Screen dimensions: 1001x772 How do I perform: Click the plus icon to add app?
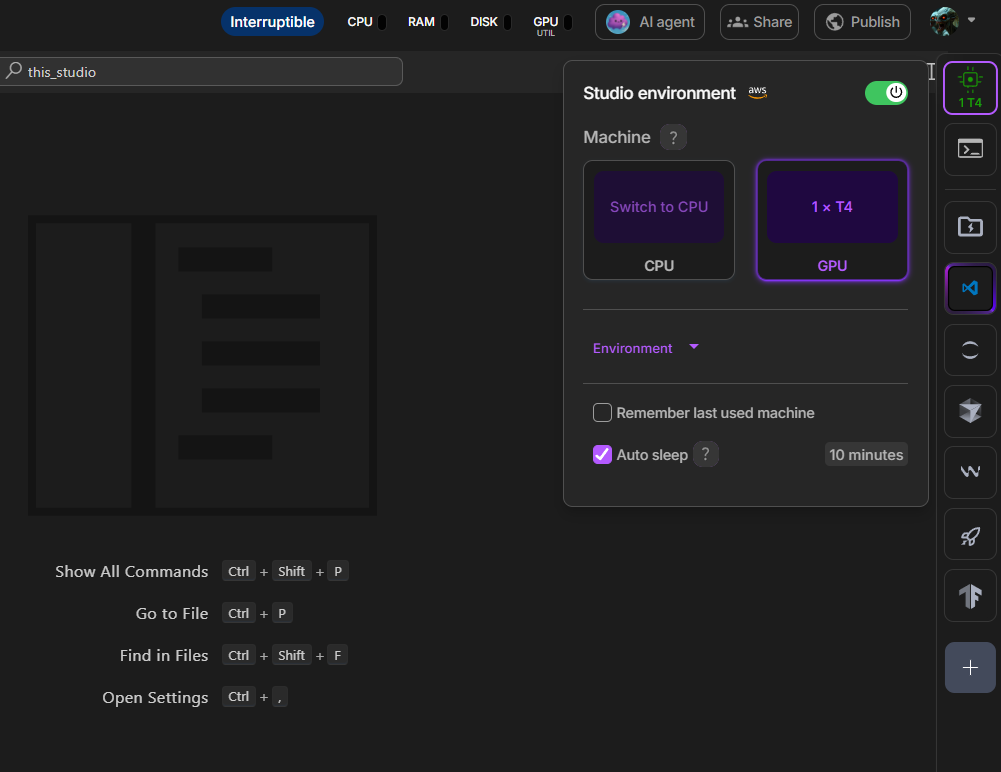coord(969,667)
